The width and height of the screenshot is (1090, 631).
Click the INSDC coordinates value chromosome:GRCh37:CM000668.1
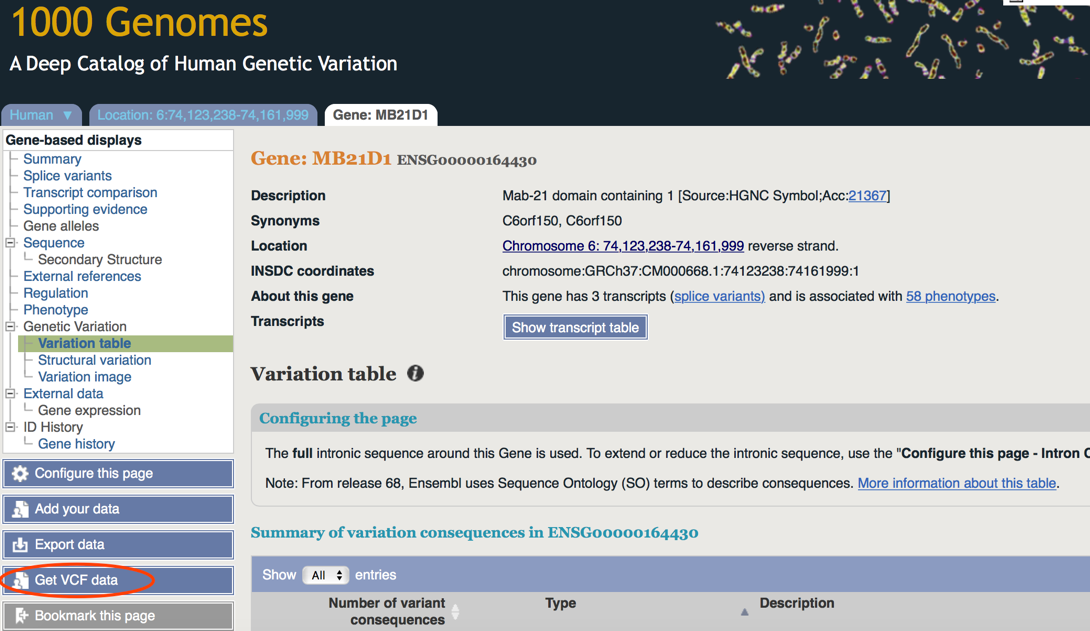[x=681, y=271]
